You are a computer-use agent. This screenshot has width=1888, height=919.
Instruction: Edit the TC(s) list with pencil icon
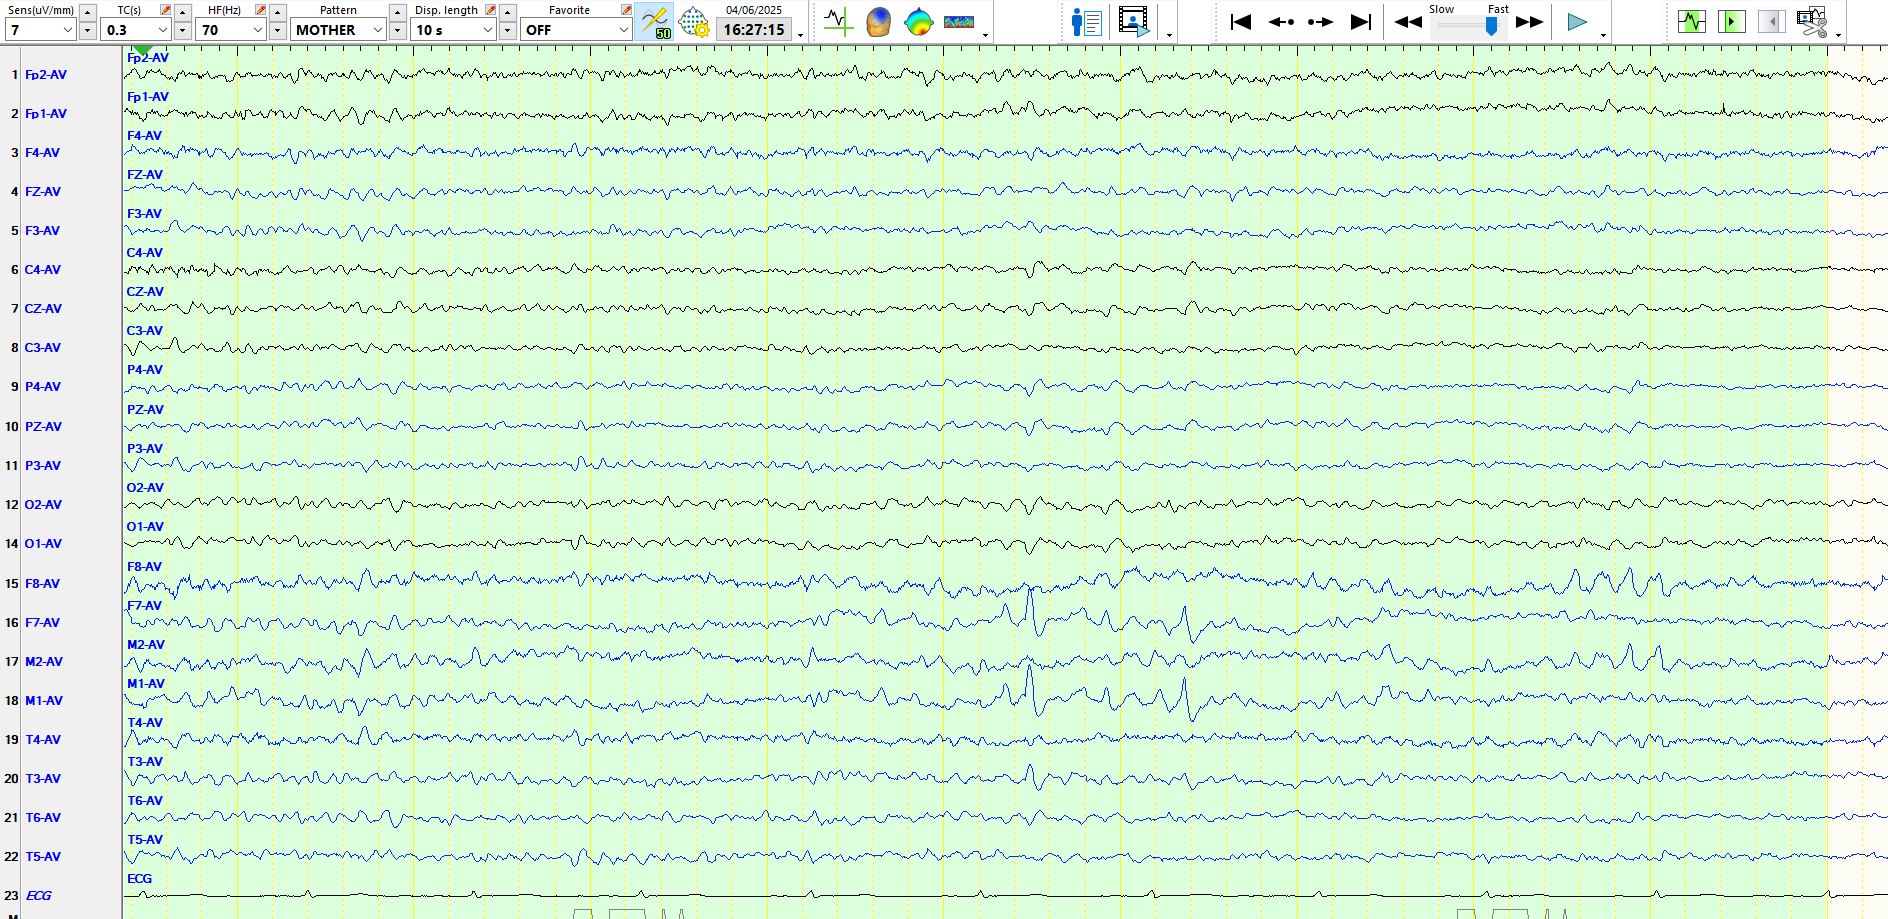click(166, 9)
